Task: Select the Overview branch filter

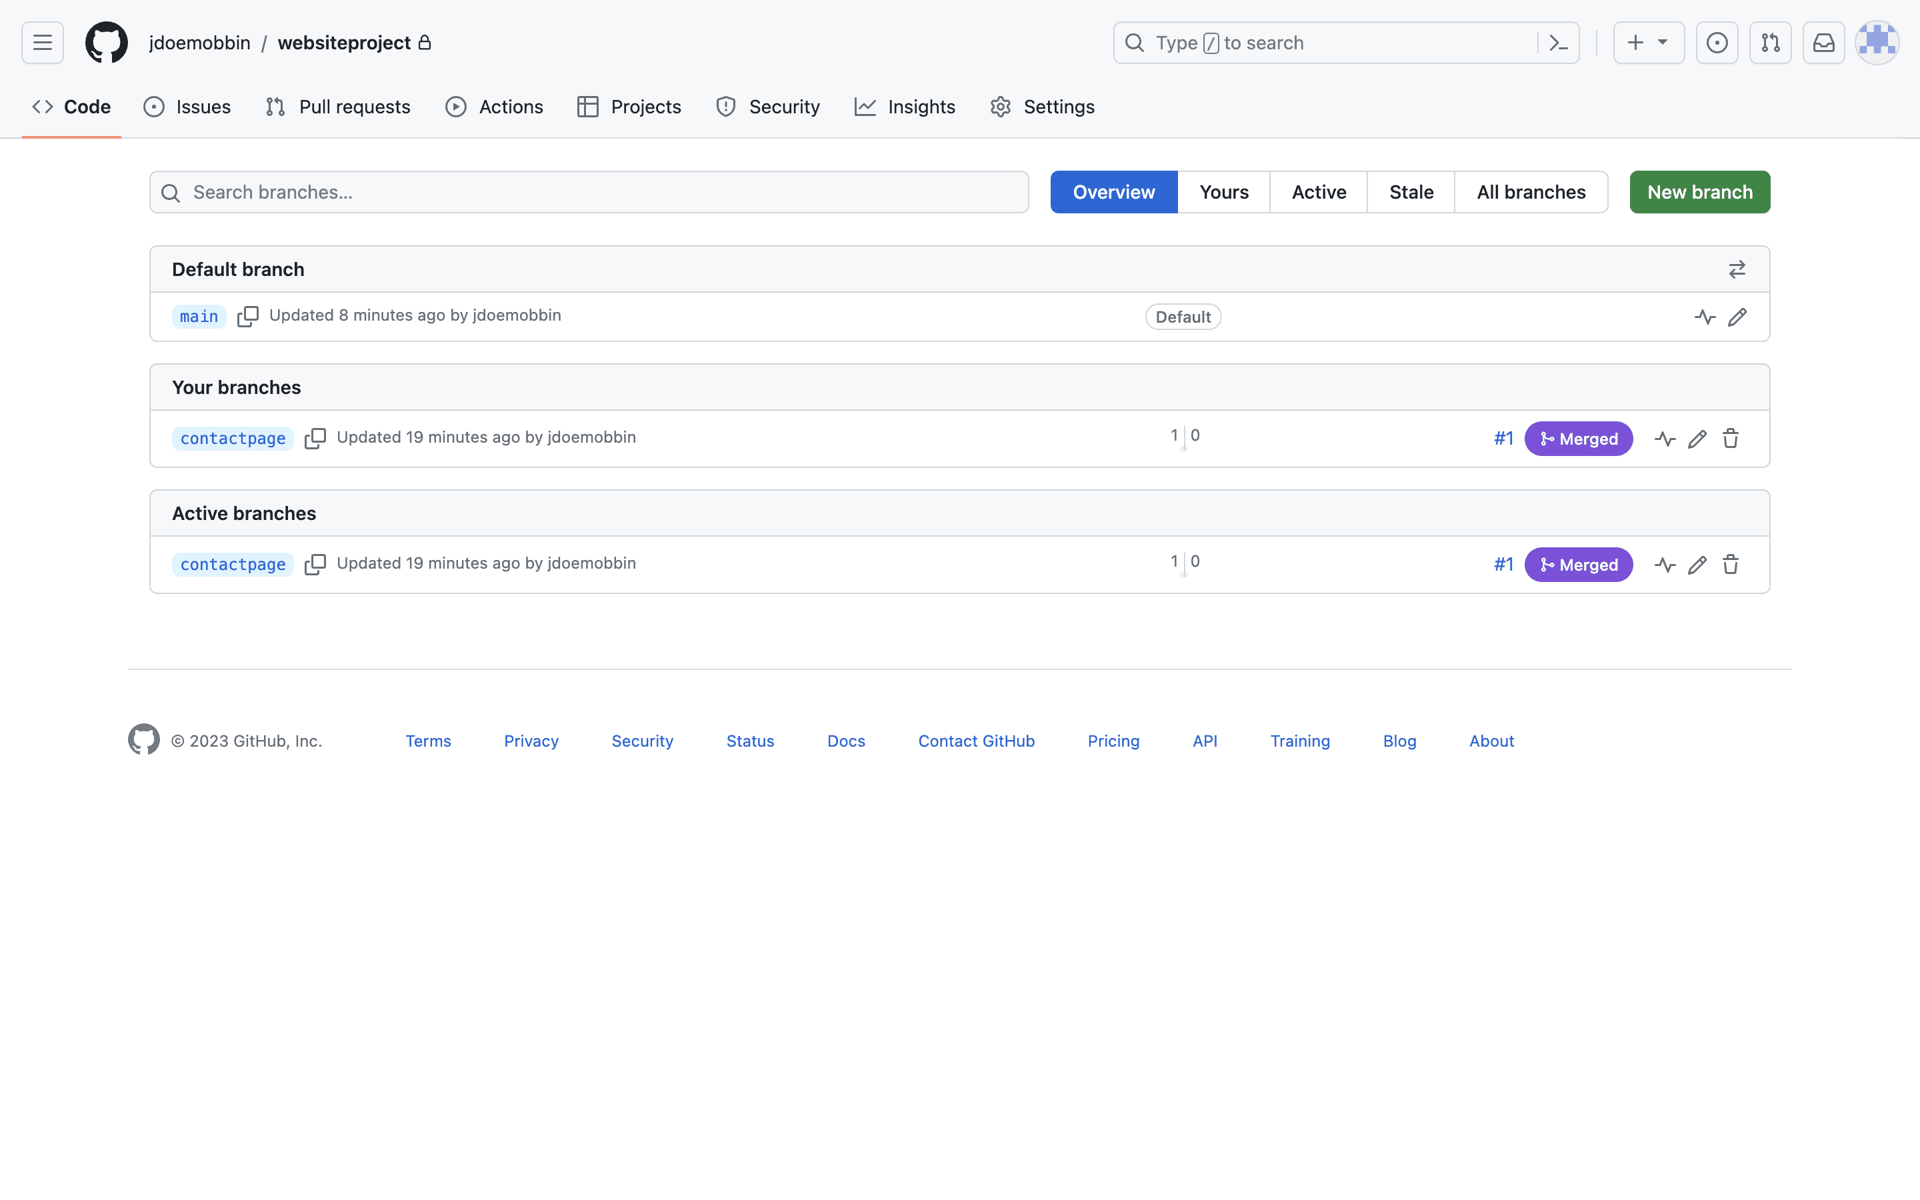Action: point(1114,192)
